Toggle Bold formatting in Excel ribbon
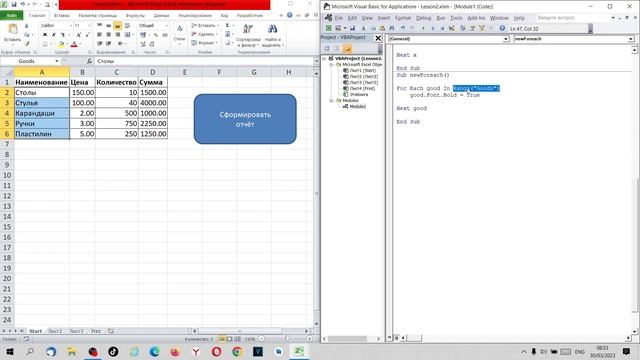 (45, 35)
